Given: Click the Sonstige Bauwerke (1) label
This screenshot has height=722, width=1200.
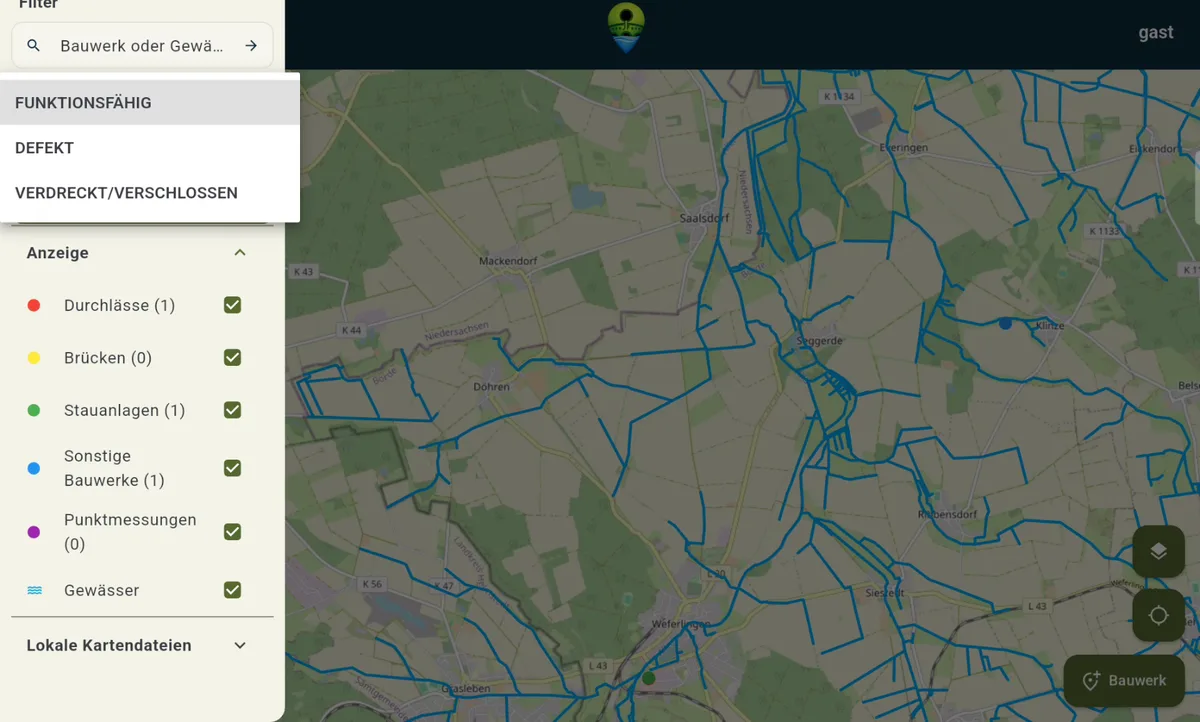Looking at the screenshot, I should [x=114, y=468].
